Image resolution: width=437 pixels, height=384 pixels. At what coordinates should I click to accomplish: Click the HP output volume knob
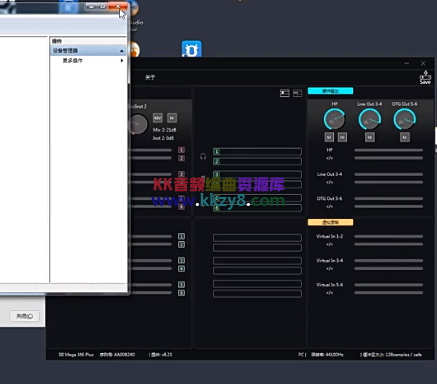334,119
